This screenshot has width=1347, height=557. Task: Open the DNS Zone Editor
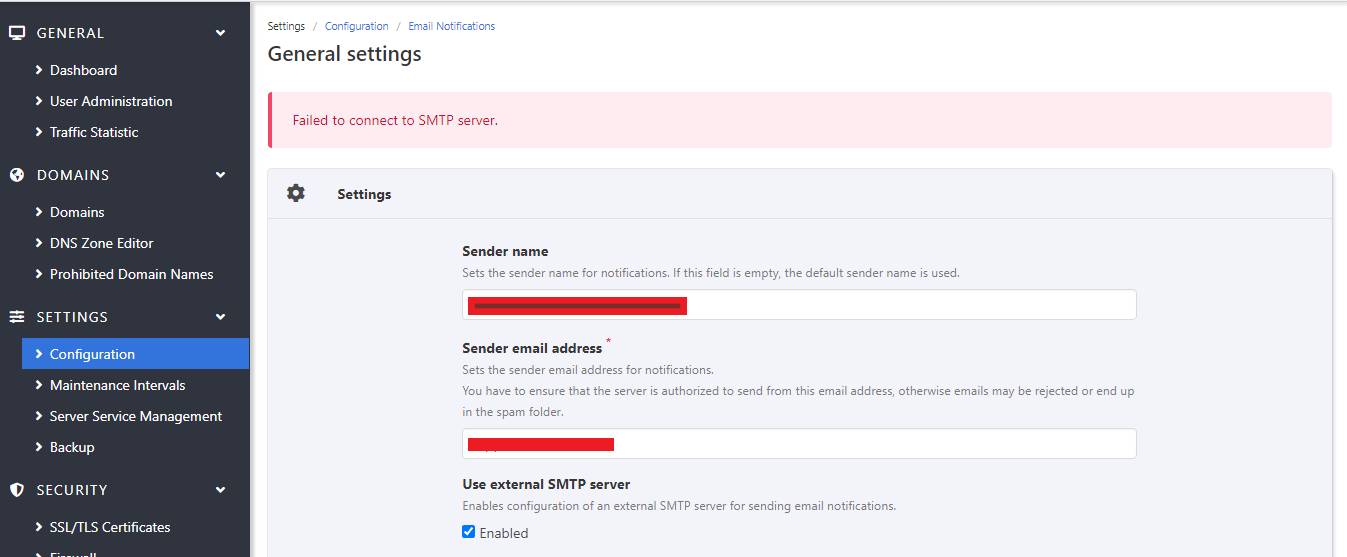101,243
